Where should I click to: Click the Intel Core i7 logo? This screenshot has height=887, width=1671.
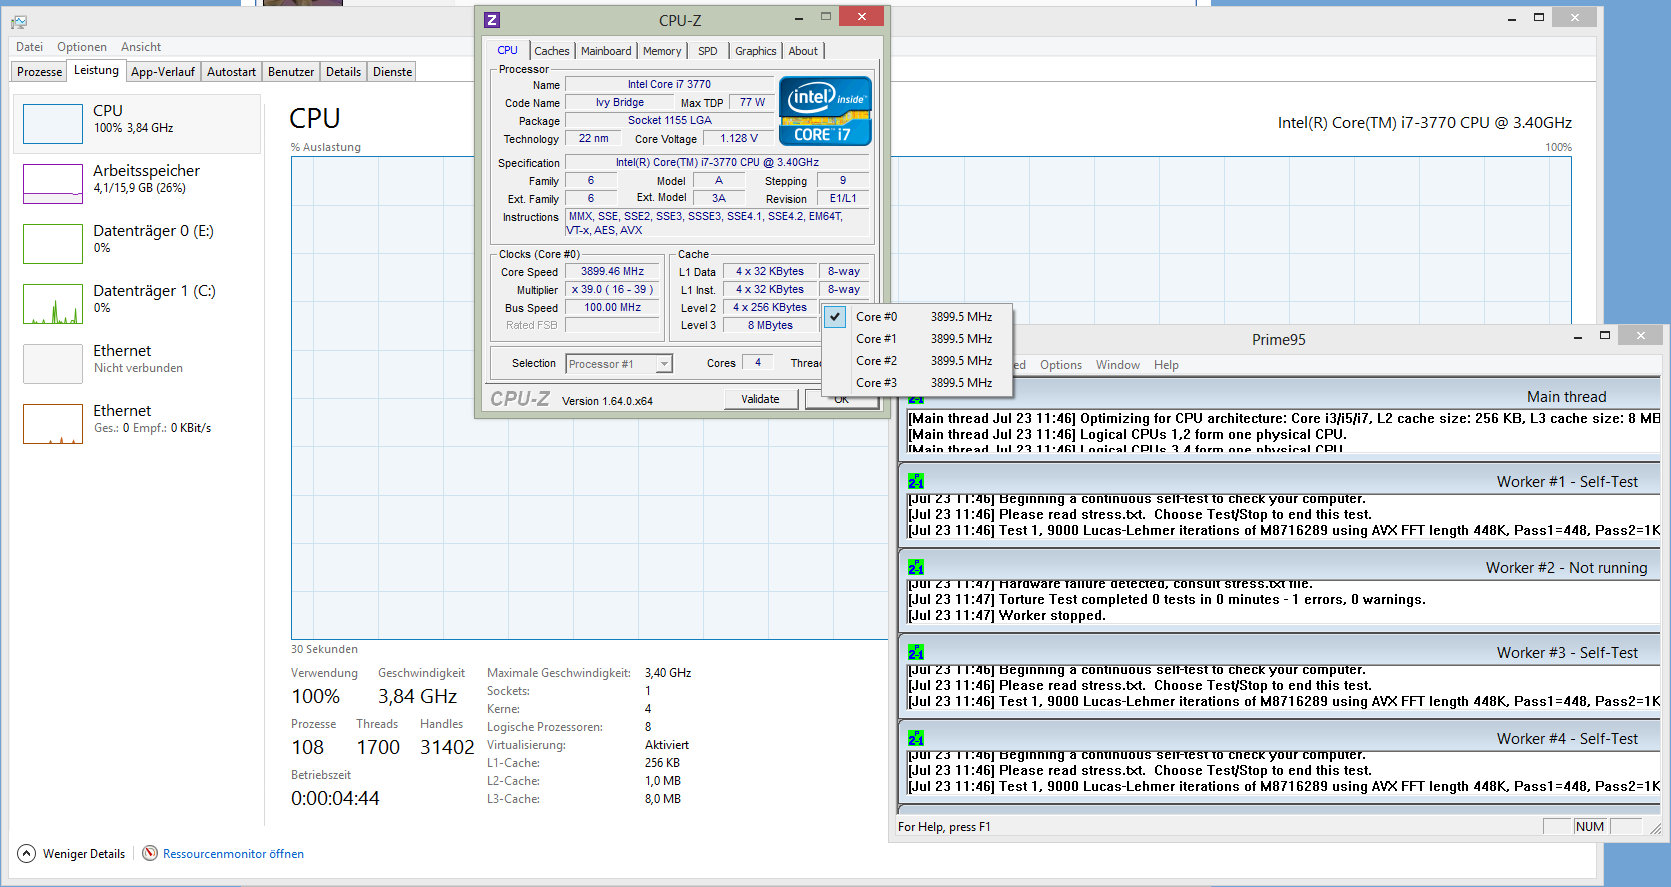coord(825,111)
